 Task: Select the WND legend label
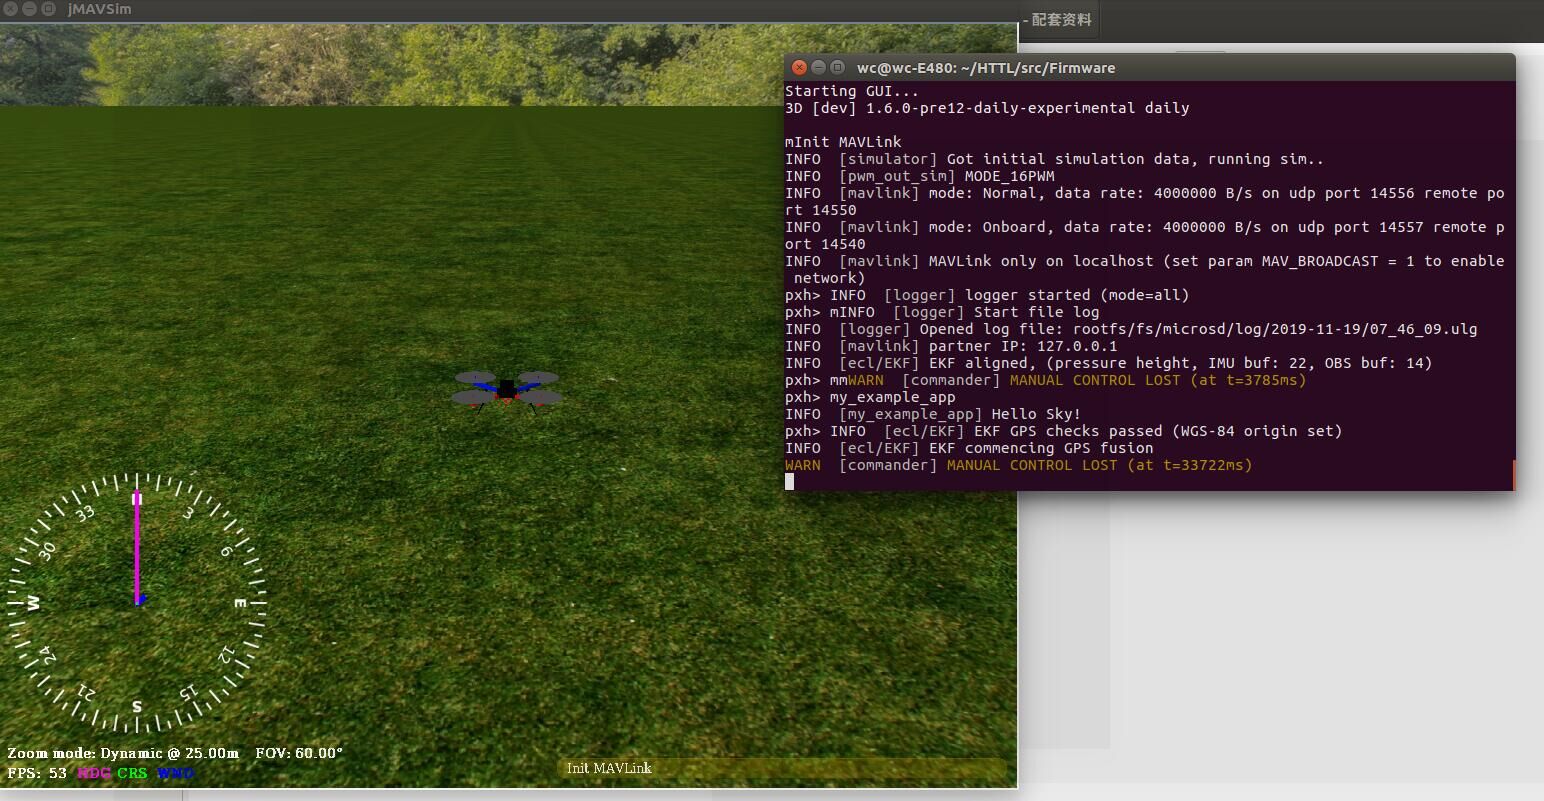(x=175, y=773)
